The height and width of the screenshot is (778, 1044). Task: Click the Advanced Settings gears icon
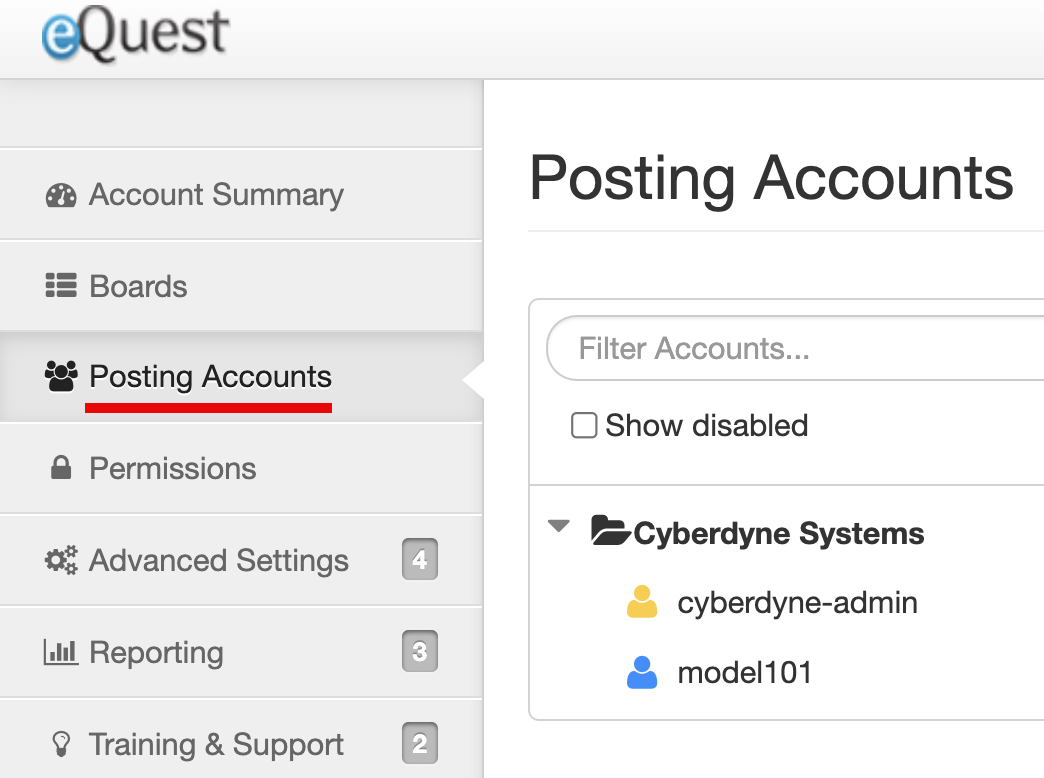click(x=61, y=560)
